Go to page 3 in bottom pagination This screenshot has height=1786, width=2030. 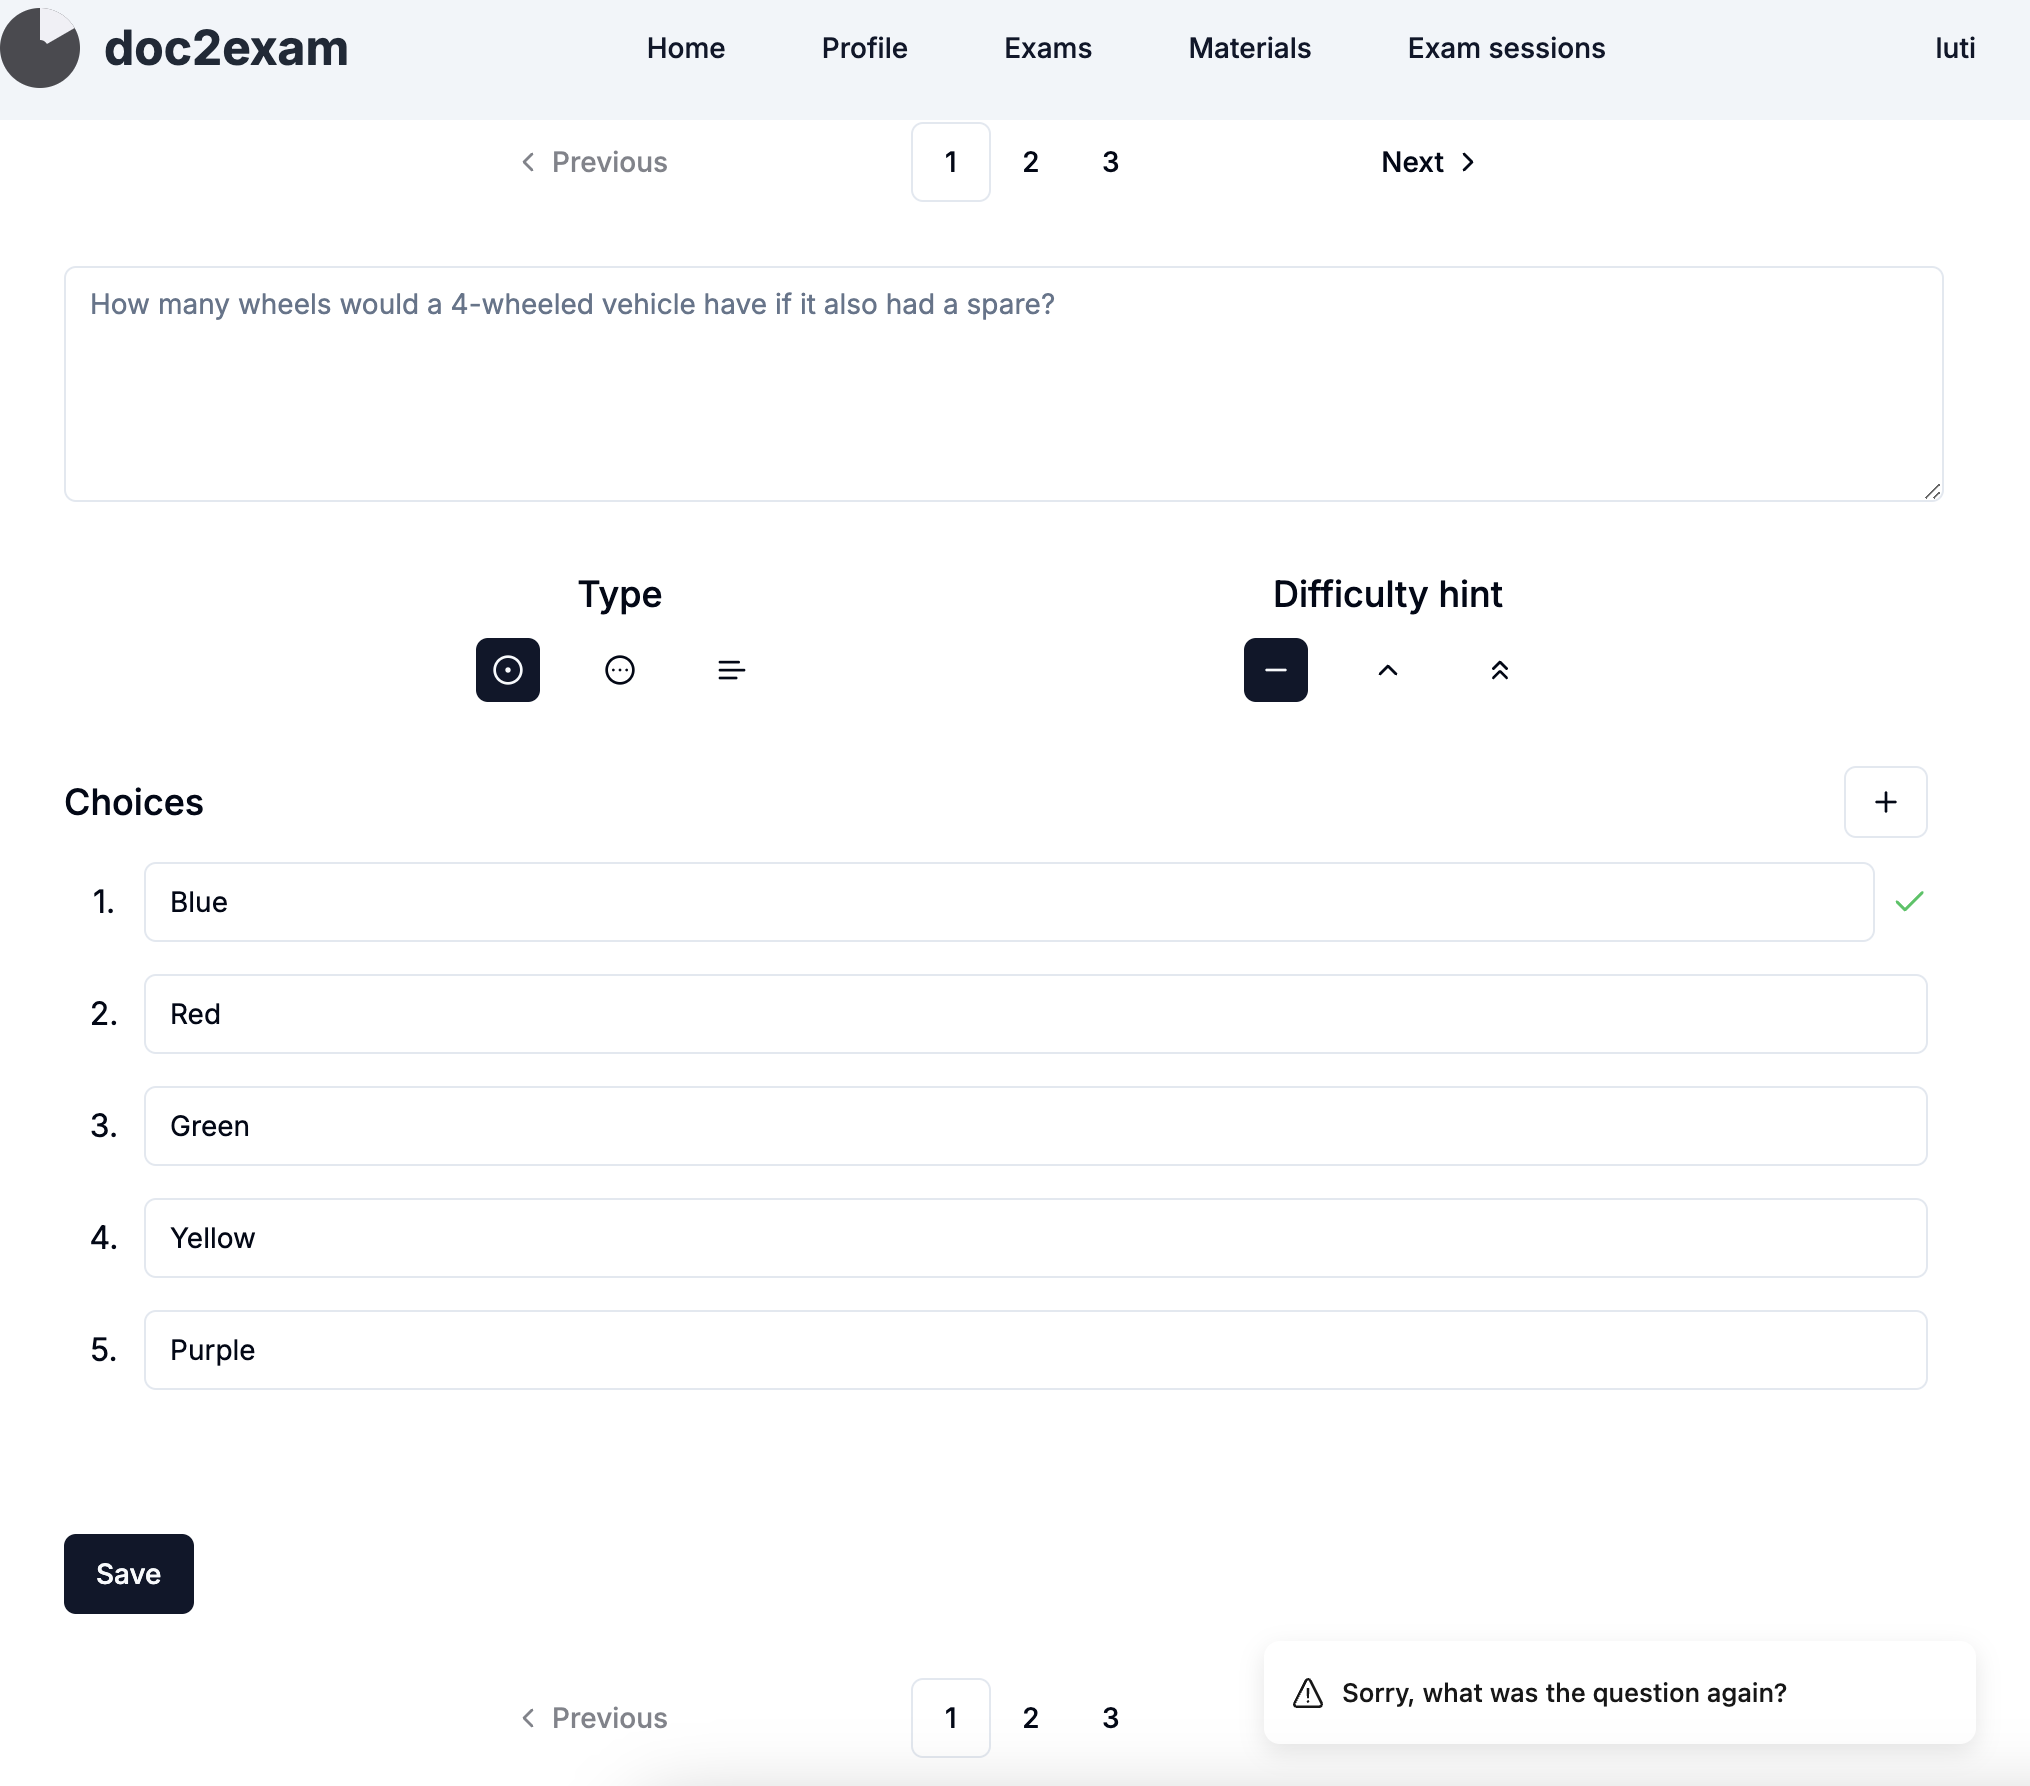[x=1110, y=1718]
